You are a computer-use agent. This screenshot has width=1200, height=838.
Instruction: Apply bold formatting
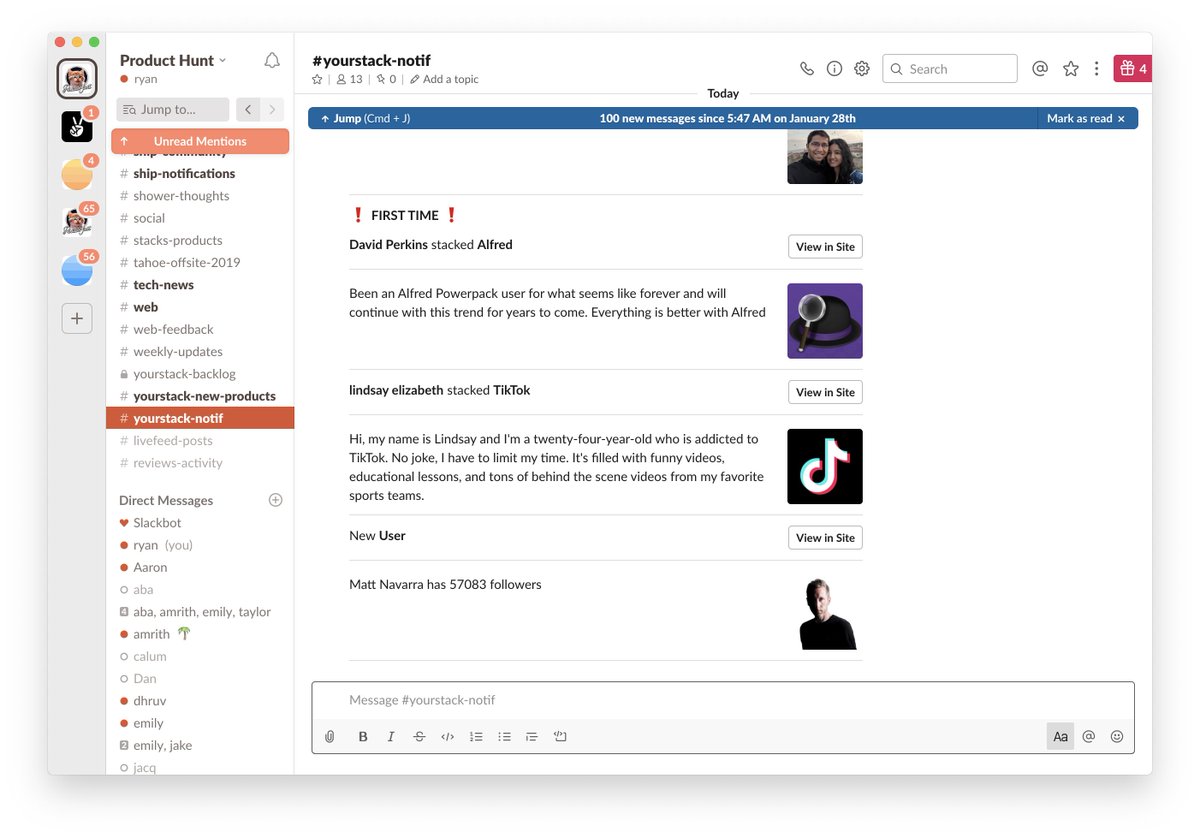pyautogui.click(x=363, y=737)
